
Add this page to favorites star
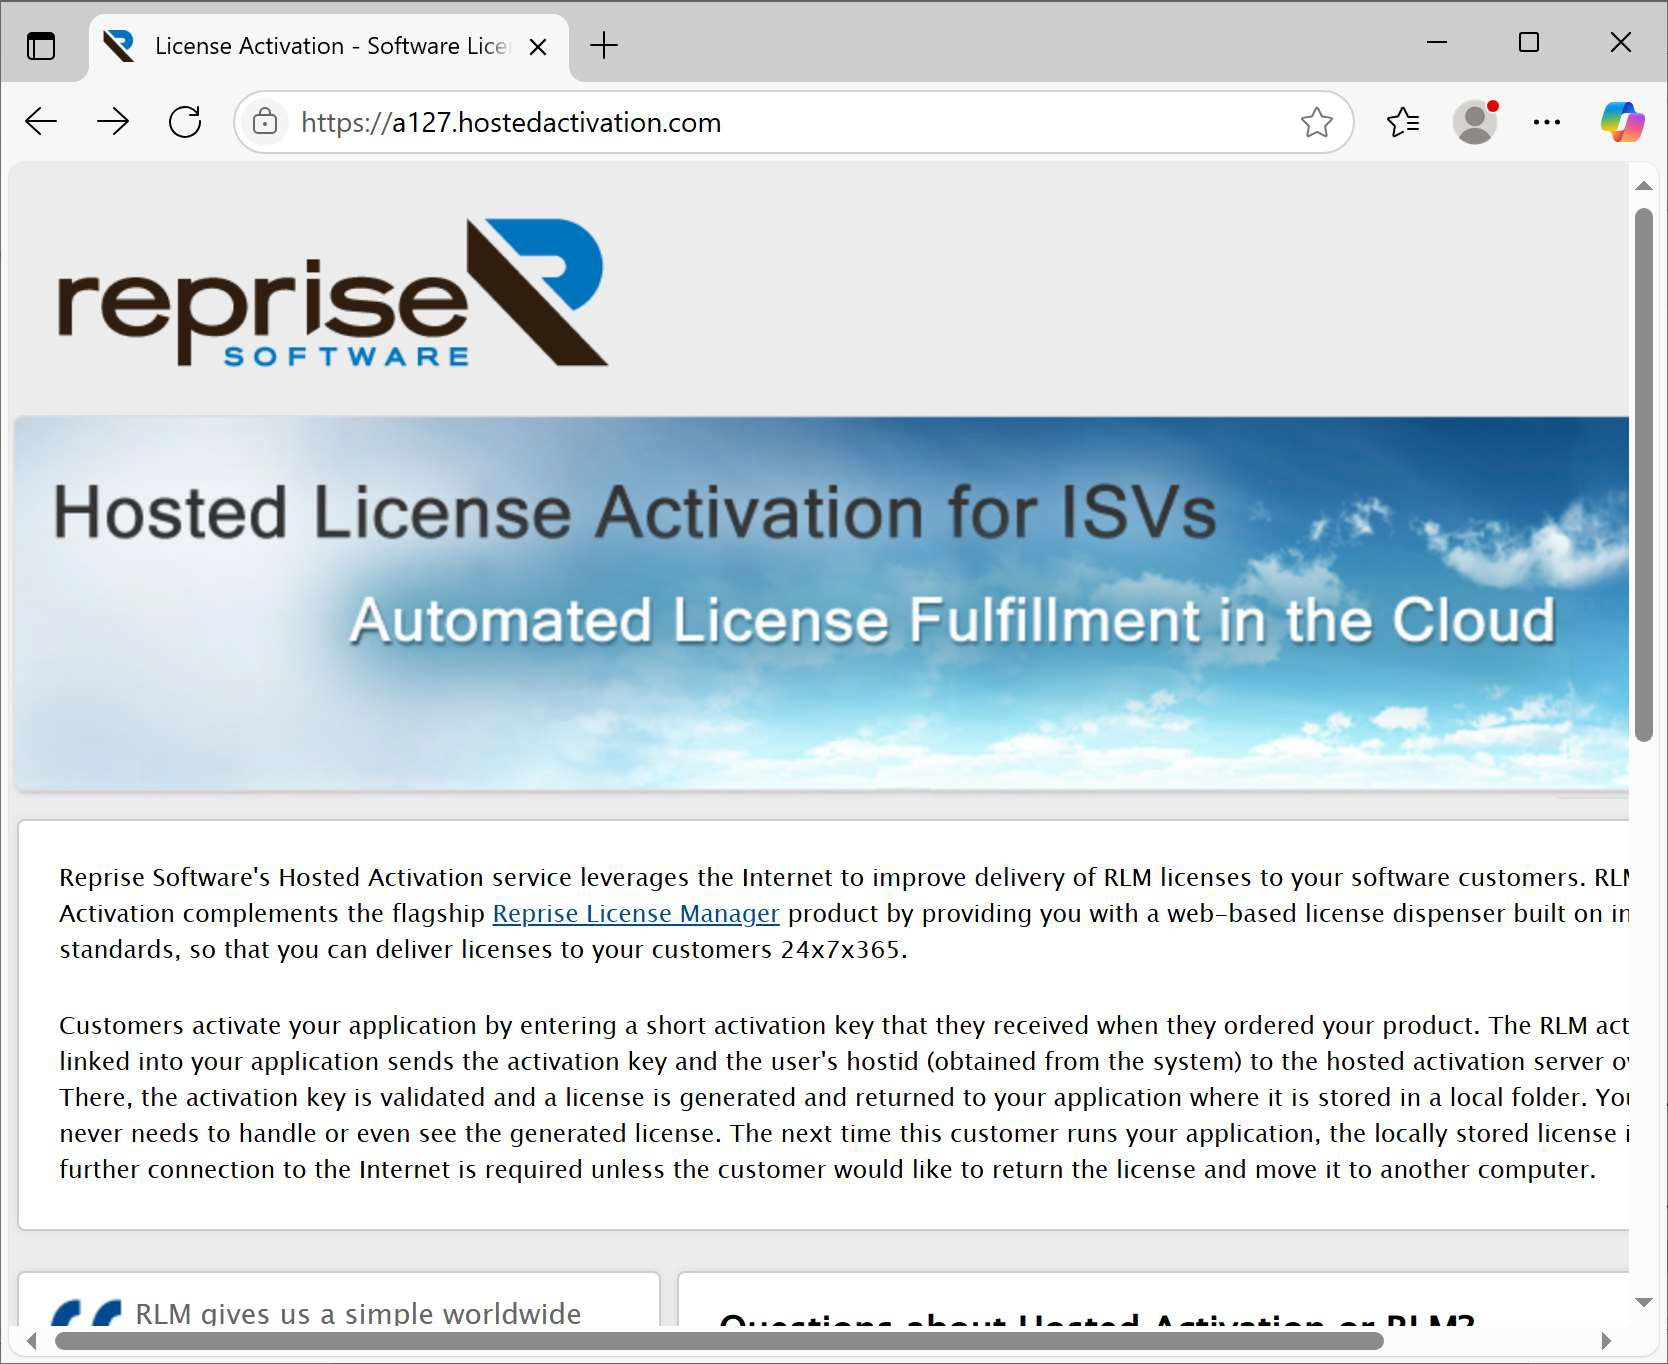click(1316, 122)
